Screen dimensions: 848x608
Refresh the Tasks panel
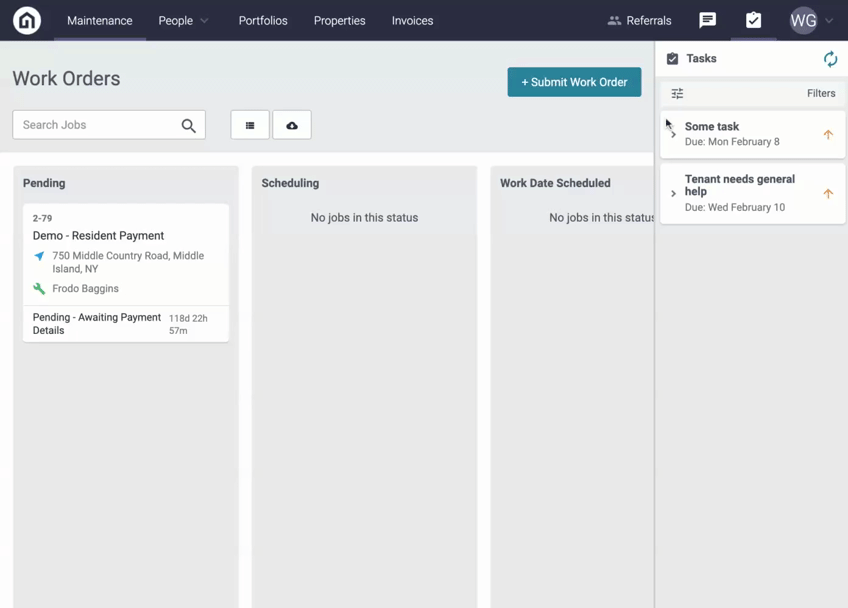(x=830, y=58)
